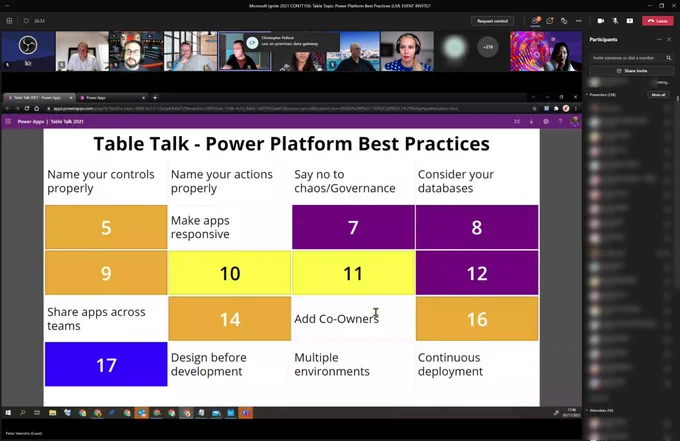Open the Teams meeting grid view icon
This screenshot has width=680, height=441.
coord(9,21)
